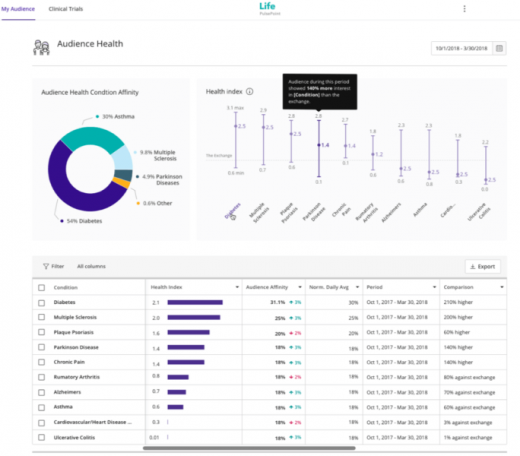Toggle the select-all Condition checkbox

coord(41,287)
